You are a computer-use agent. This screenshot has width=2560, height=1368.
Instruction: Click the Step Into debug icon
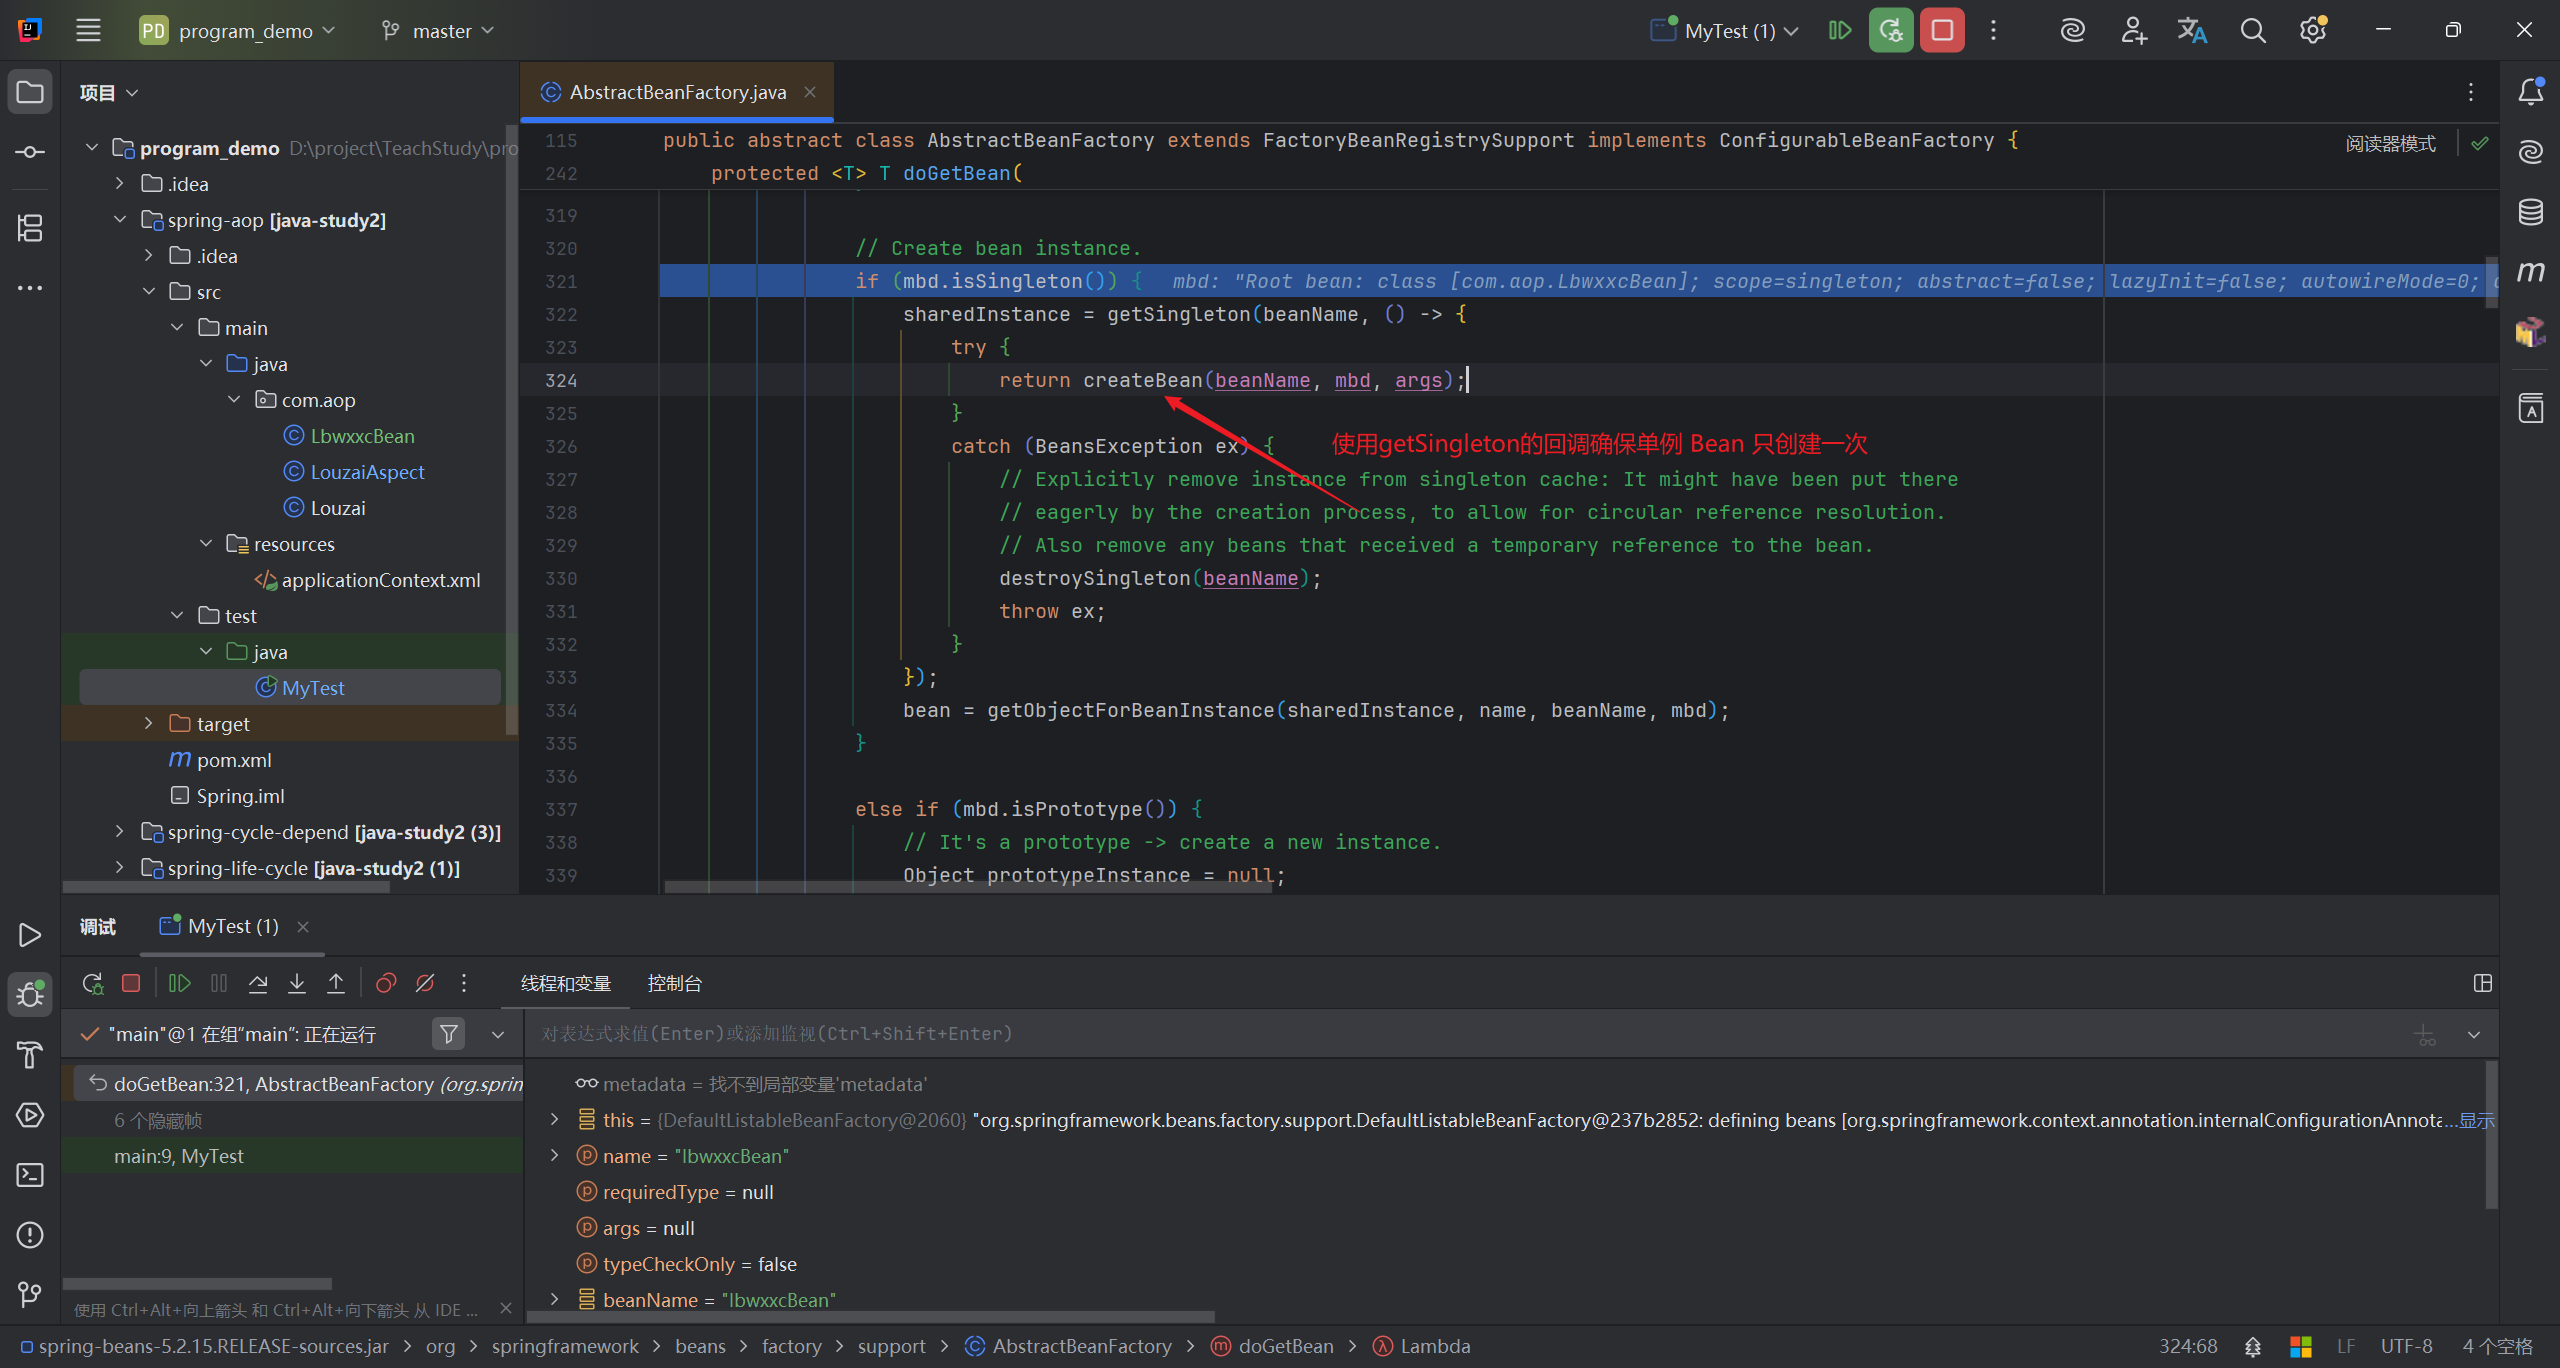(x=297, y=983)
